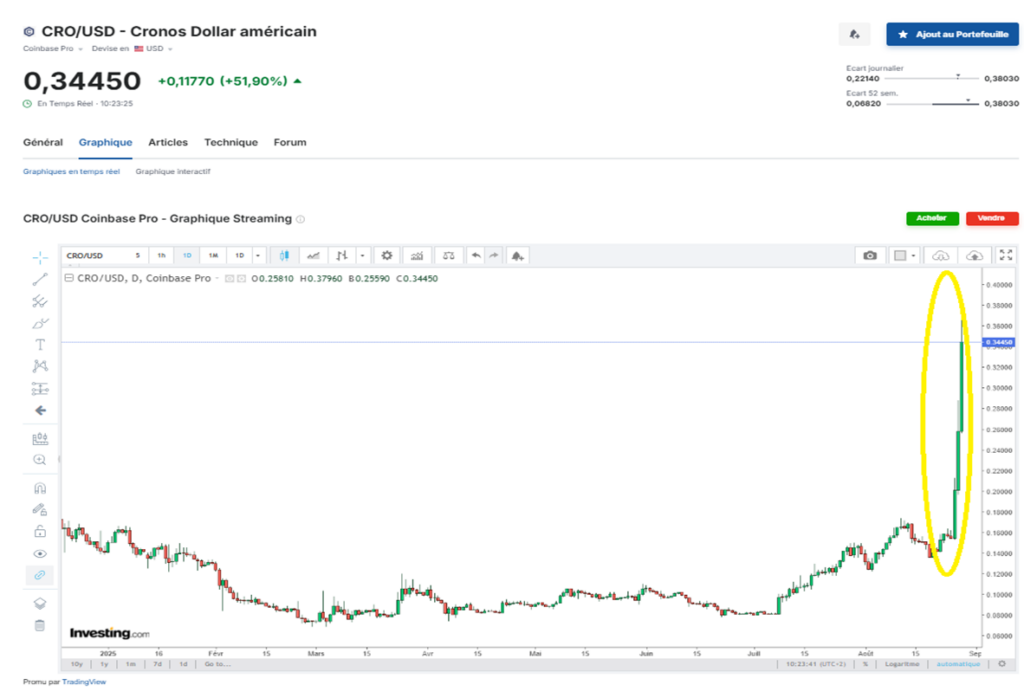Viewport: 1024px width, 698px height.
Task: Select the measure ruler tool
Action: pyautogui.click(x=40, y=439)
